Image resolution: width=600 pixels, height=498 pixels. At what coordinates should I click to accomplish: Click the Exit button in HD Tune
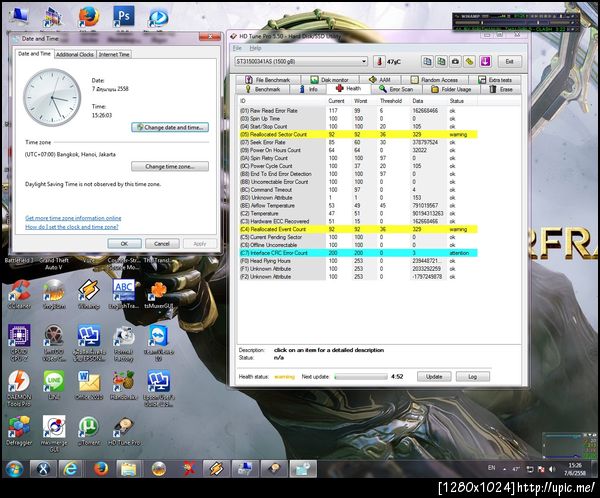[509, 61]
